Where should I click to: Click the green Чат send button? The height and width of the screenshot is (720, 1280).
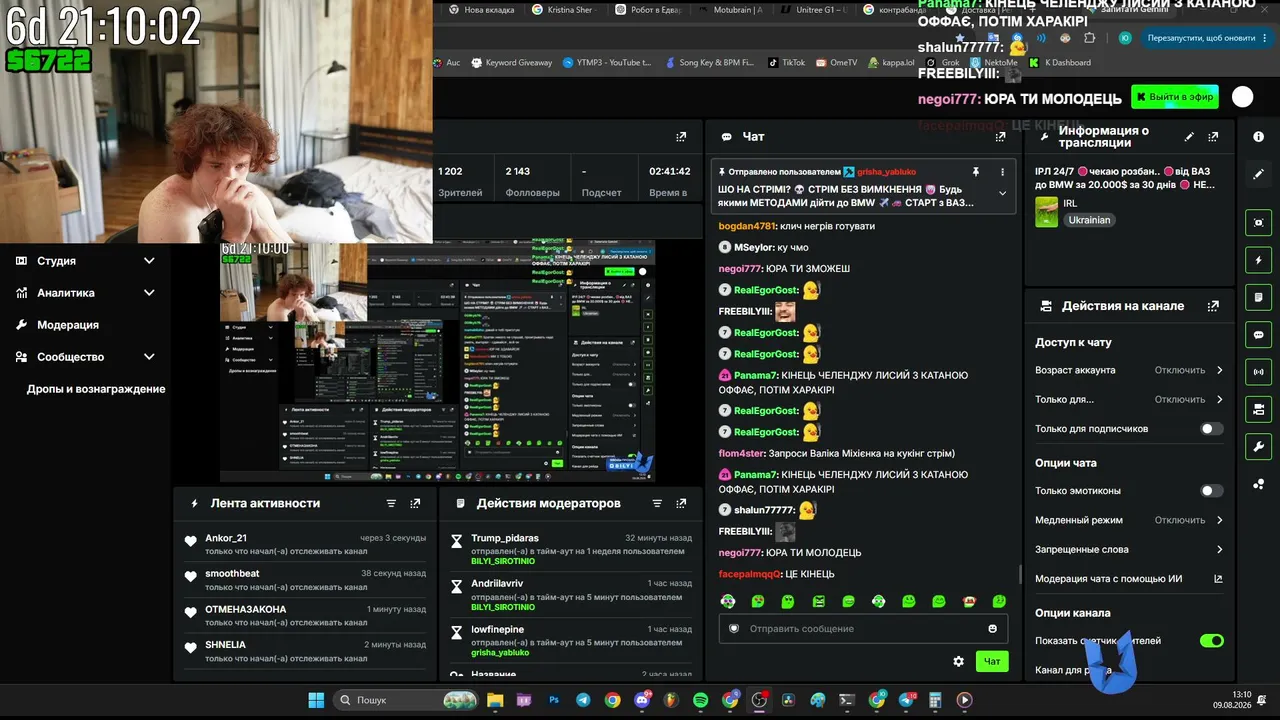[x=992, y=661]
